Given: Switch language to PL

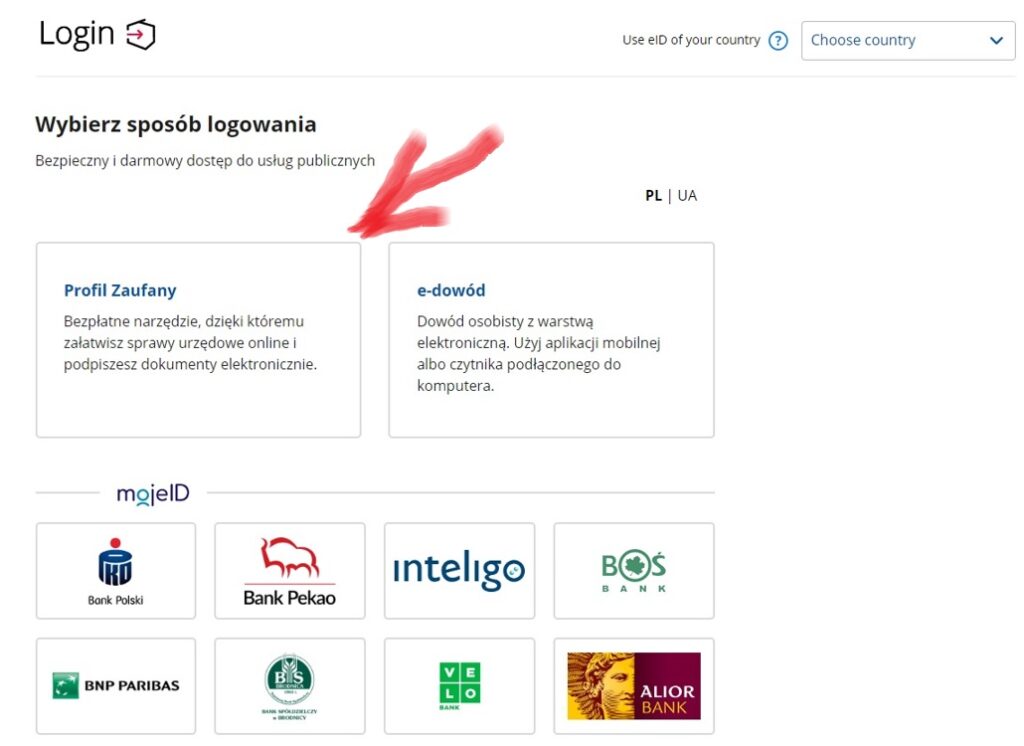Looking at the screenshot, I should point(653,195).
